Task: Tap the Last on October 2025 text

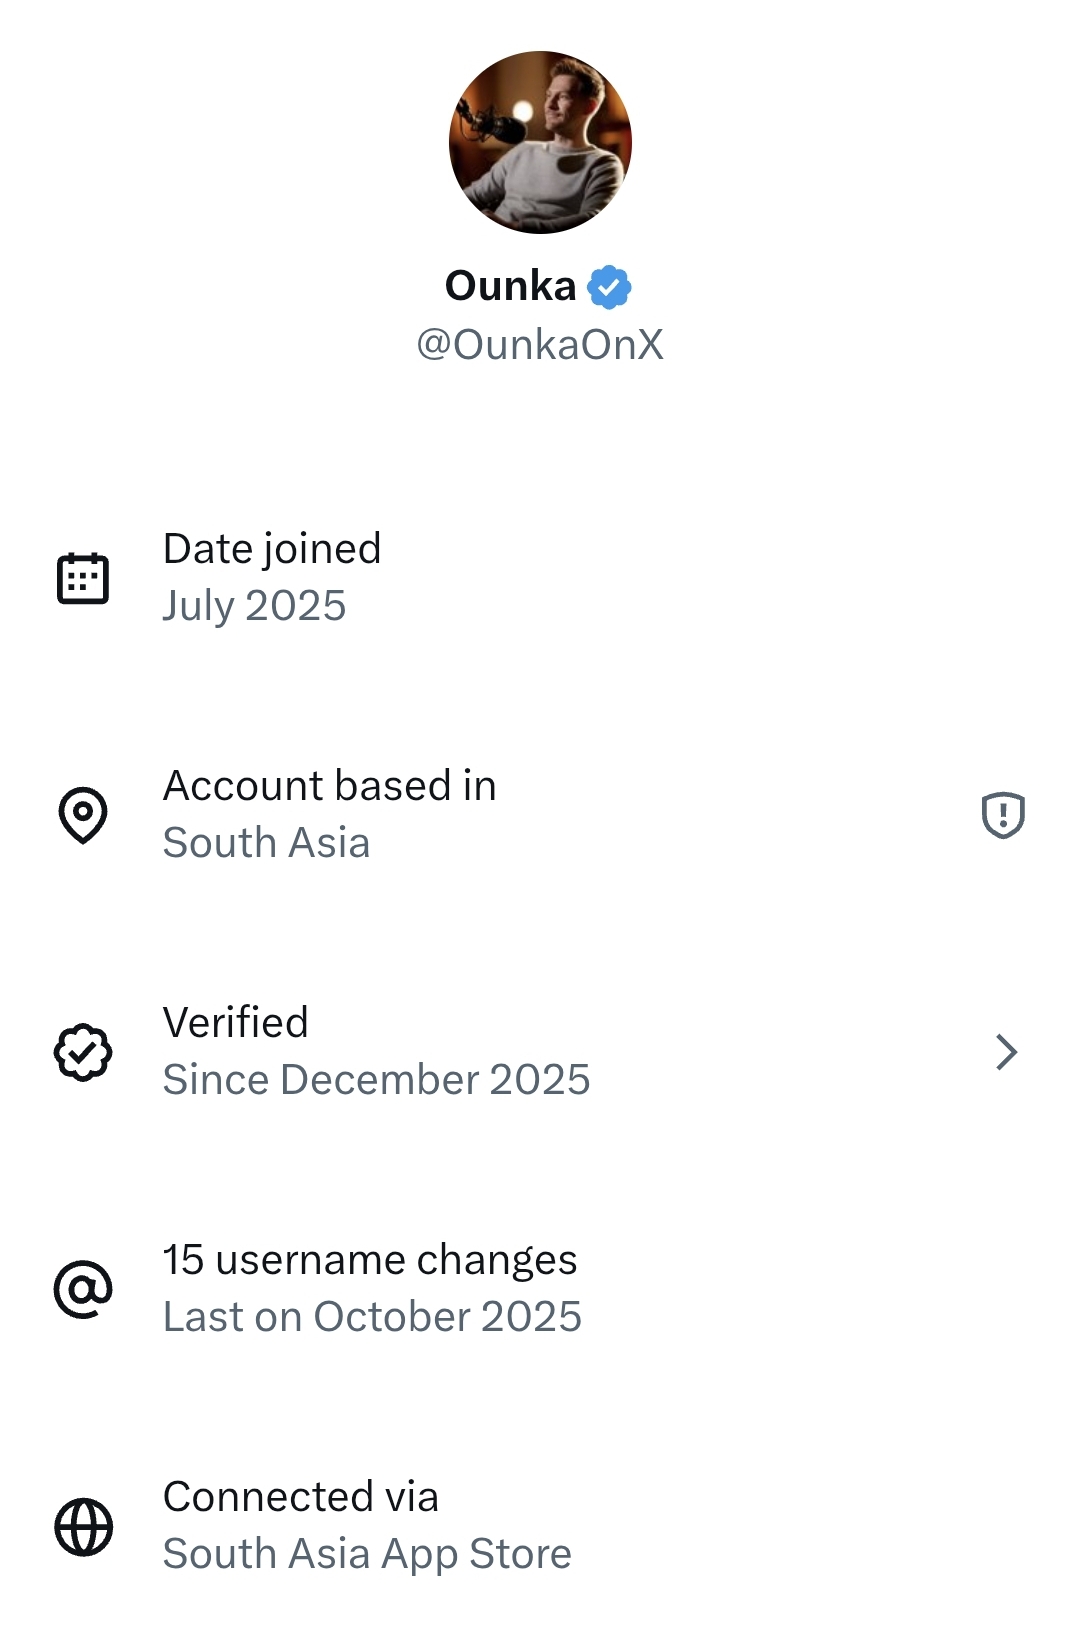Action: (x=372, y=1317)
